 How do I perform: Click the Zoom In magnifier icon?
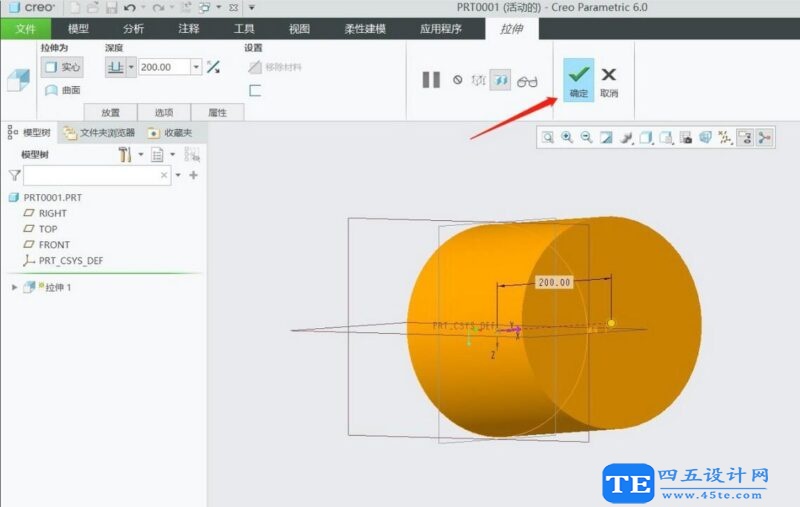(x=567, y=137)
